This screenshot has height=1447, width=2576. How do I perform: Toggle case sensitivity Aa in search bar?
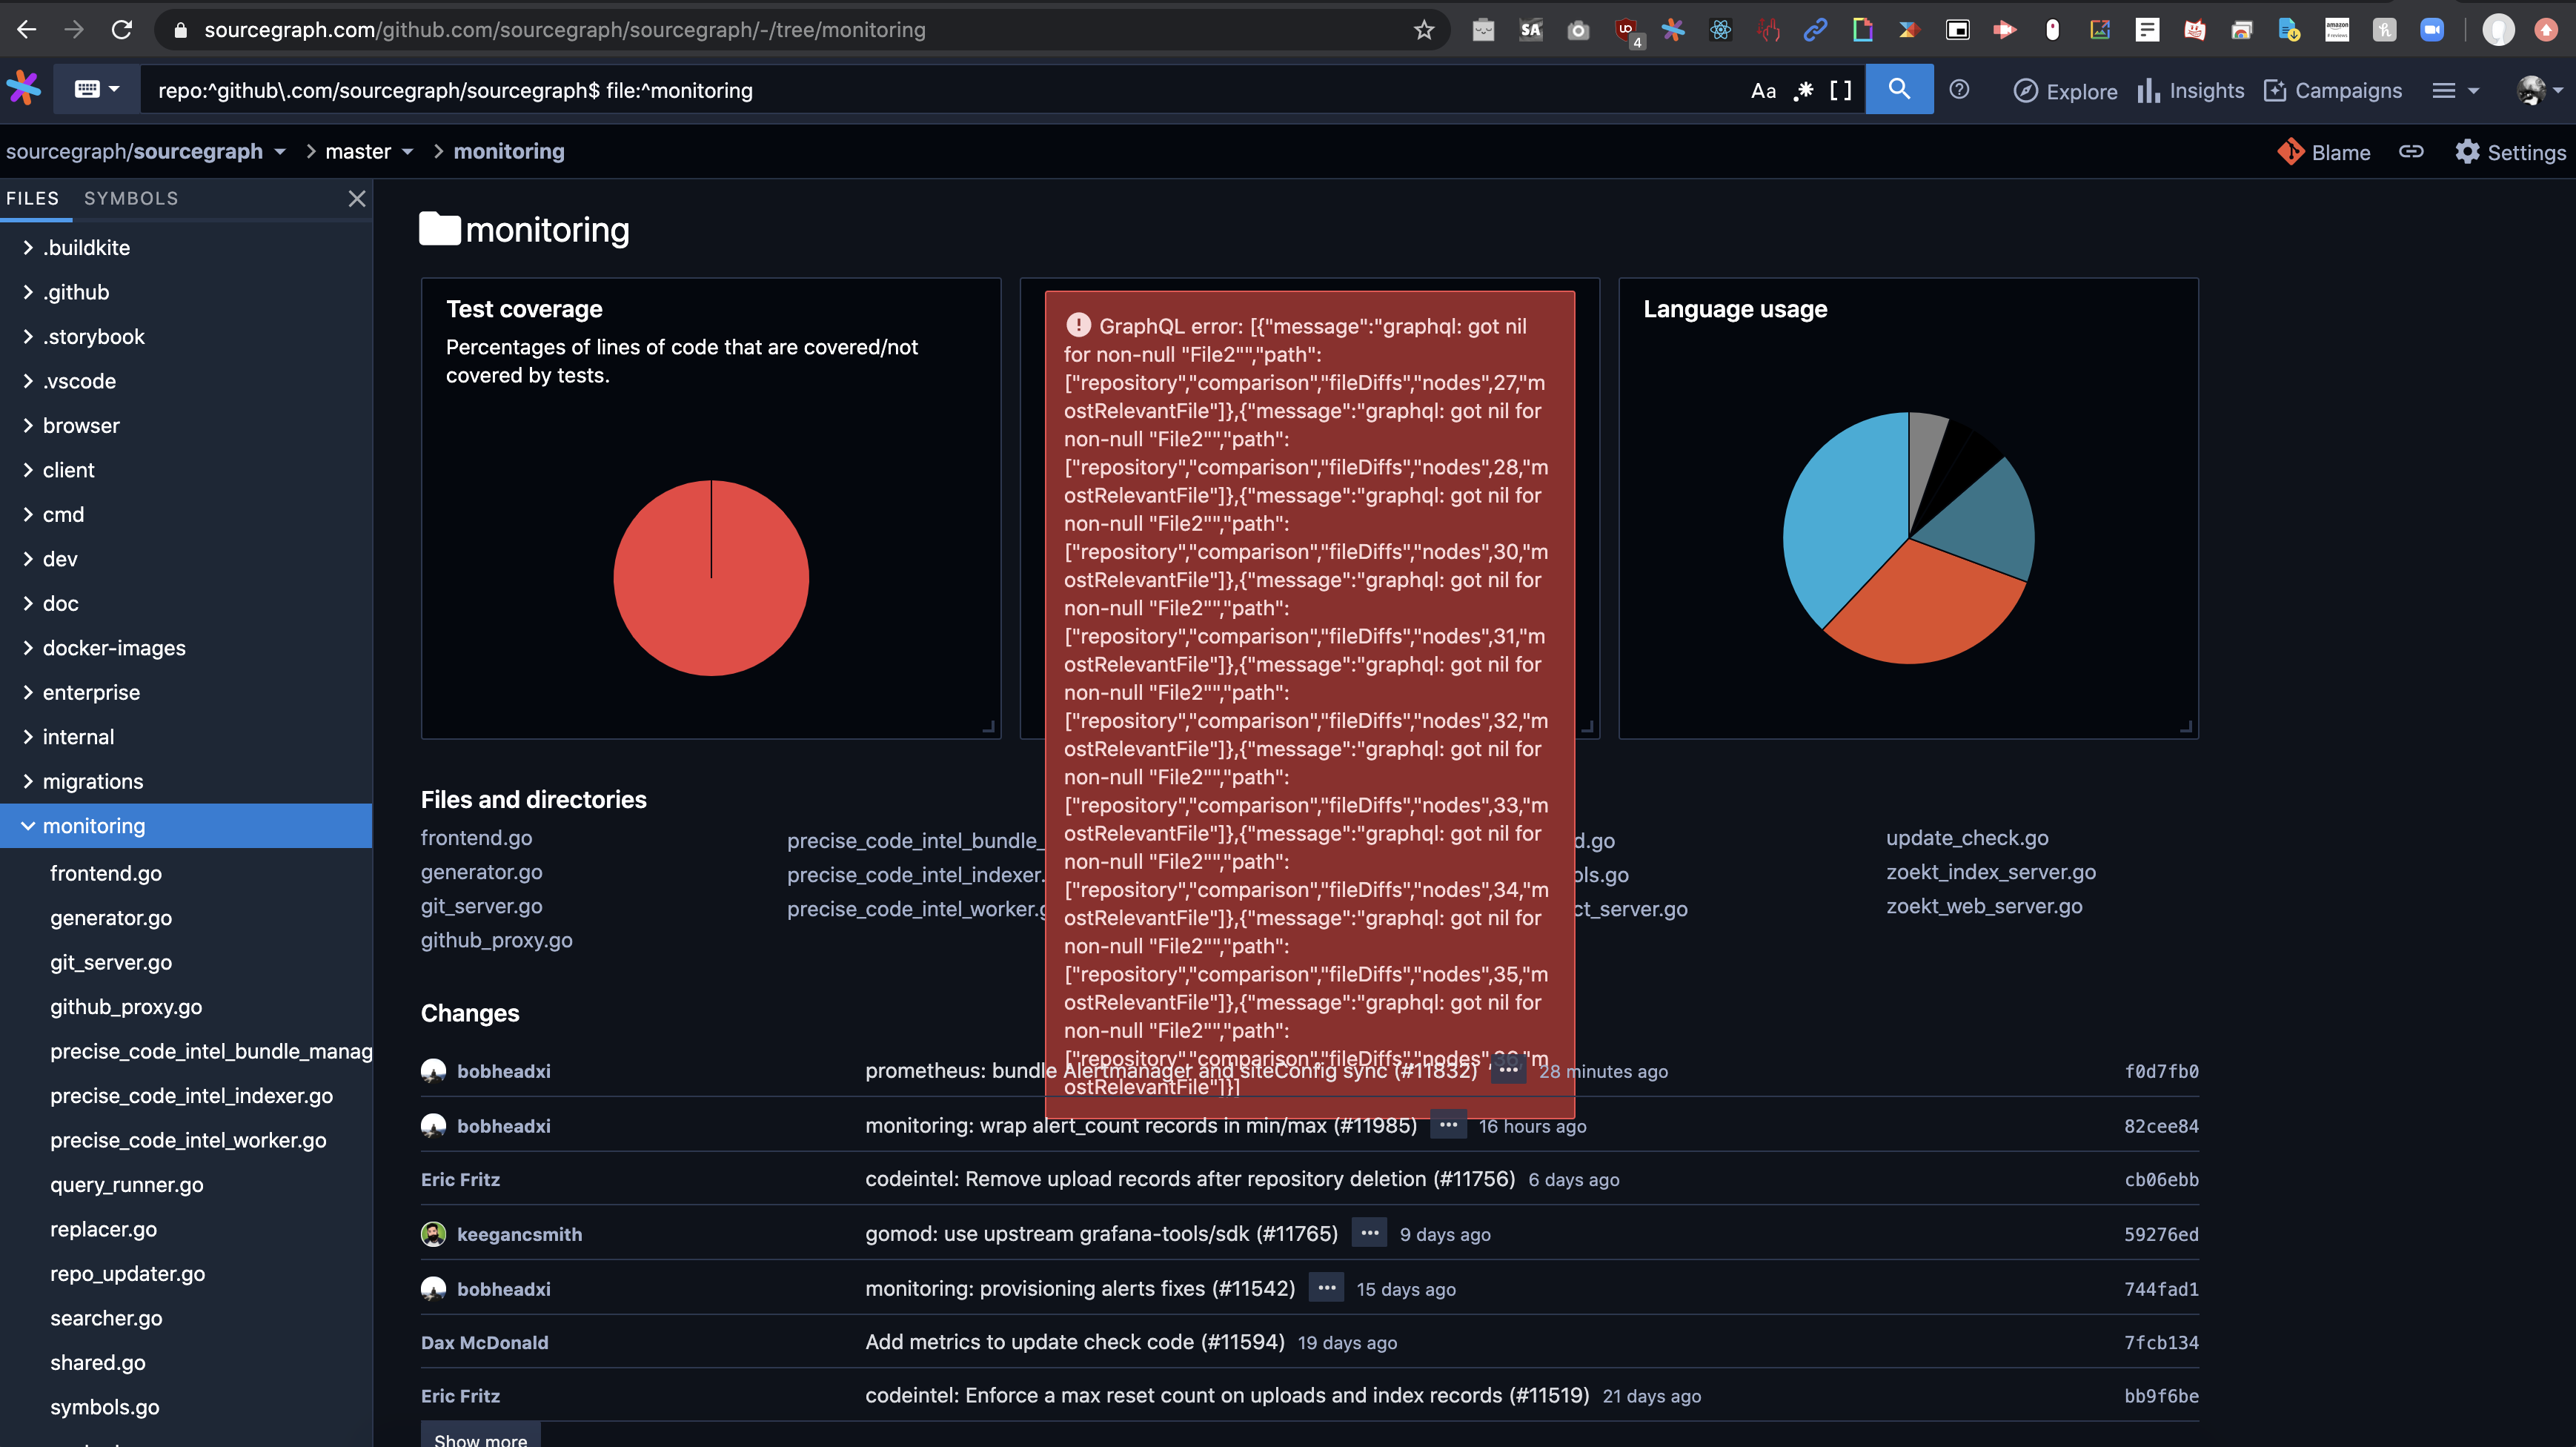pyautogui.click(x=1763, y=91)
